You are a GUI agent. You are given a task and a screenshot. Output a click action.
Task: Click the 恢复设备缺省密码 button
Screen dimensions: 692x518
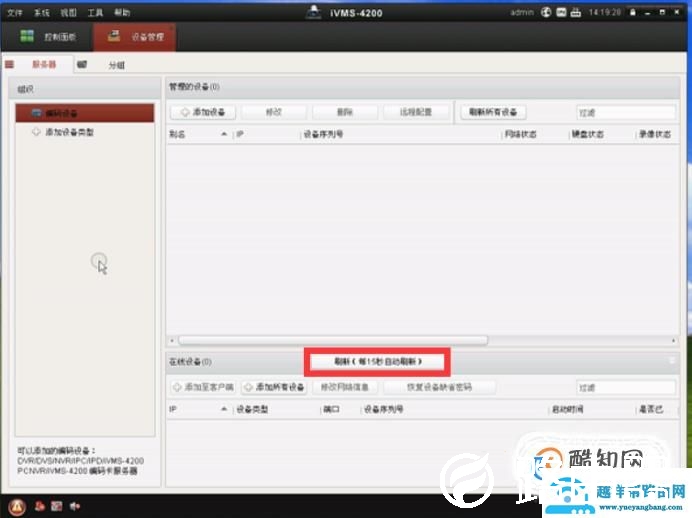point(440,387)
